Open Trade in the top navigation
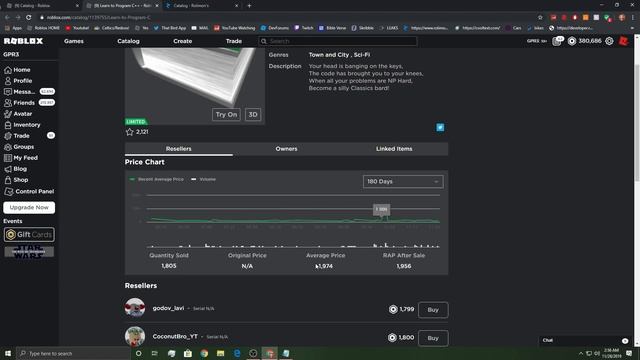 (x=234, y=41)
